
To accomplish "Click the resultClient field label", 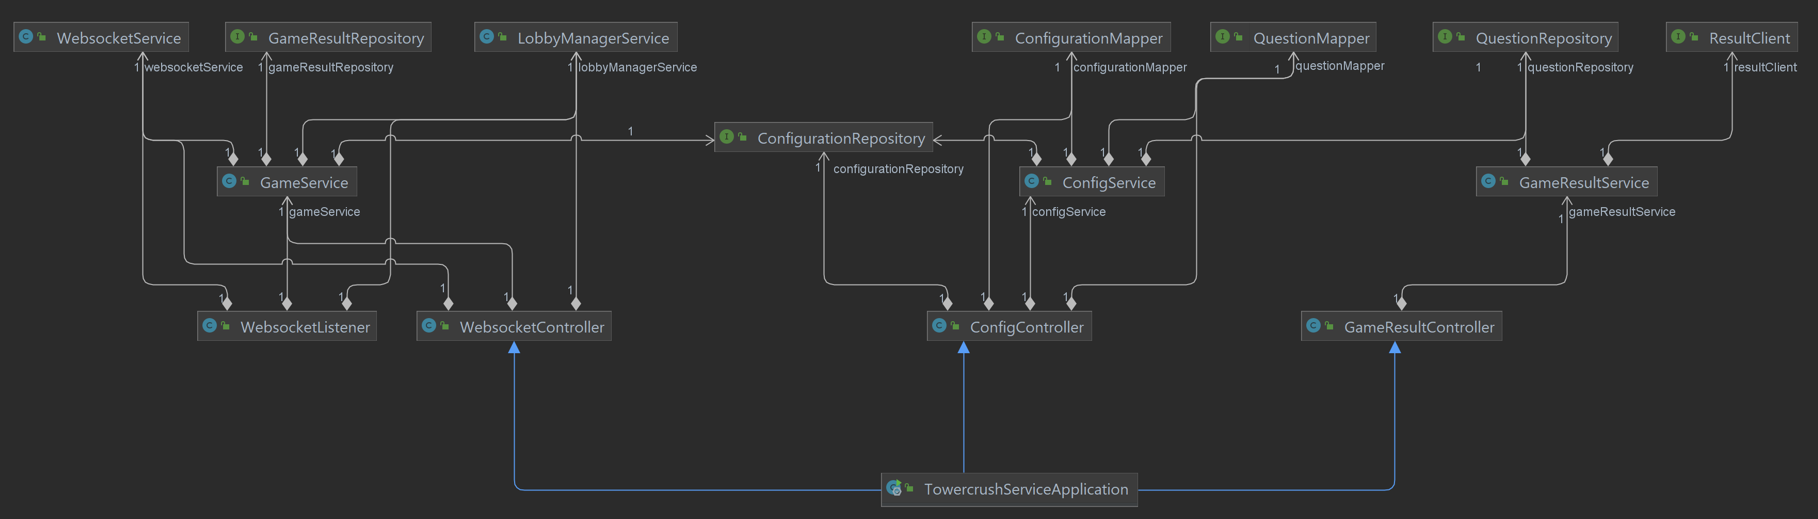I will (x=1765, y=67).
